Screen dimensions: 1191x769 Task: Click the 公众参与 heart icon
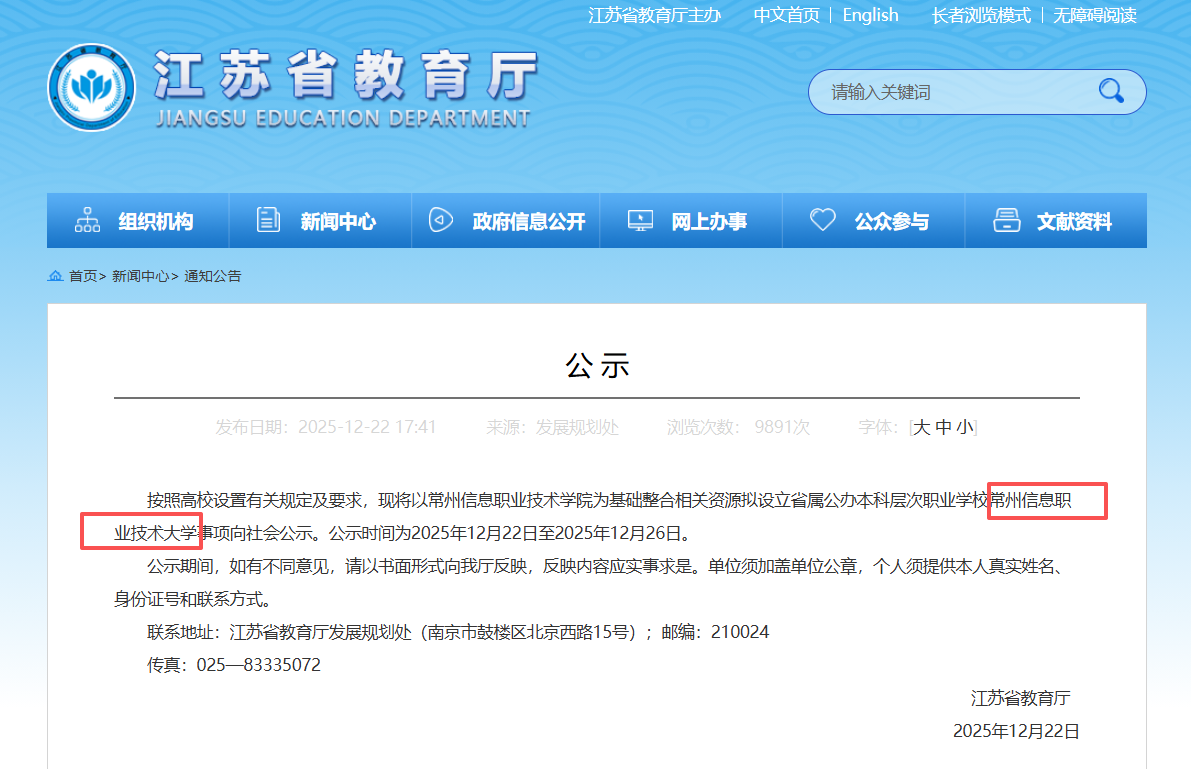822,218
